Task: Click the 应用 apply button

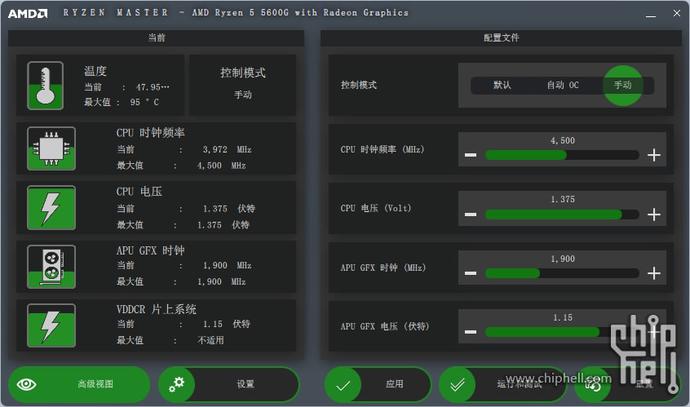Action: pyautogui.click(x=378, y=384)
